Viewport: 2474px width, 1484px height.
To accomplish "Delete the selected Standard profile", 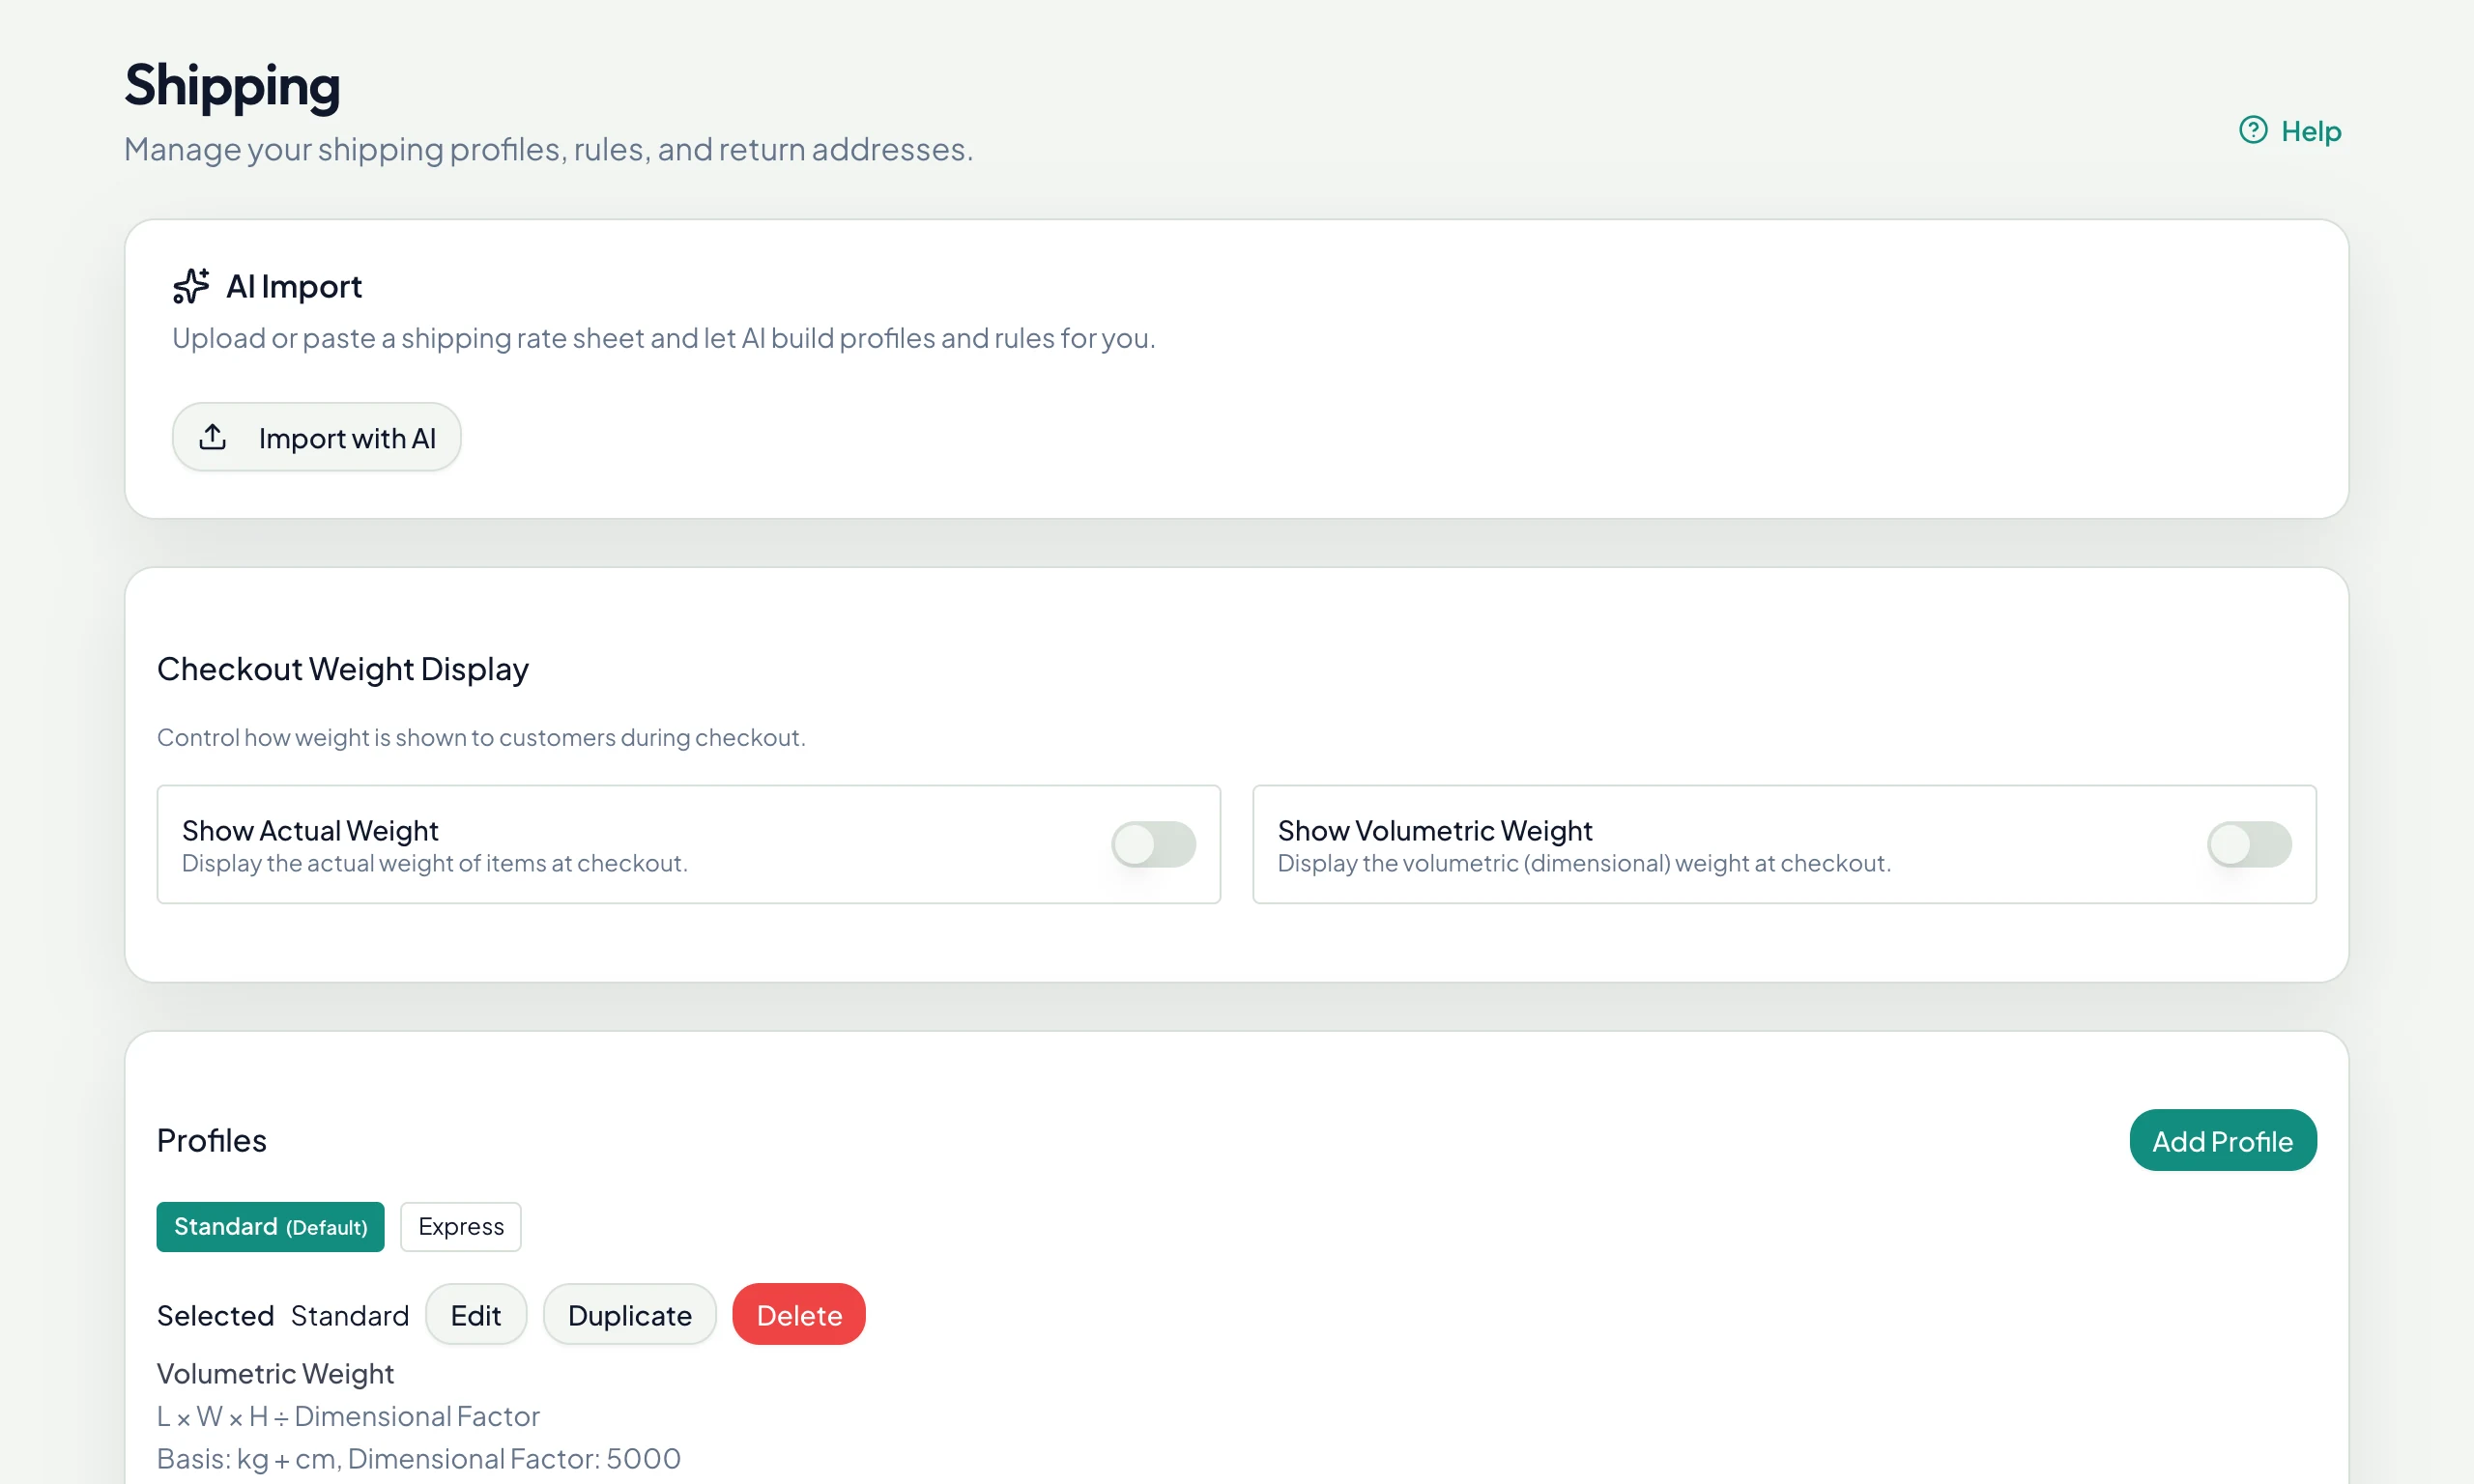I will [799, 1314].
